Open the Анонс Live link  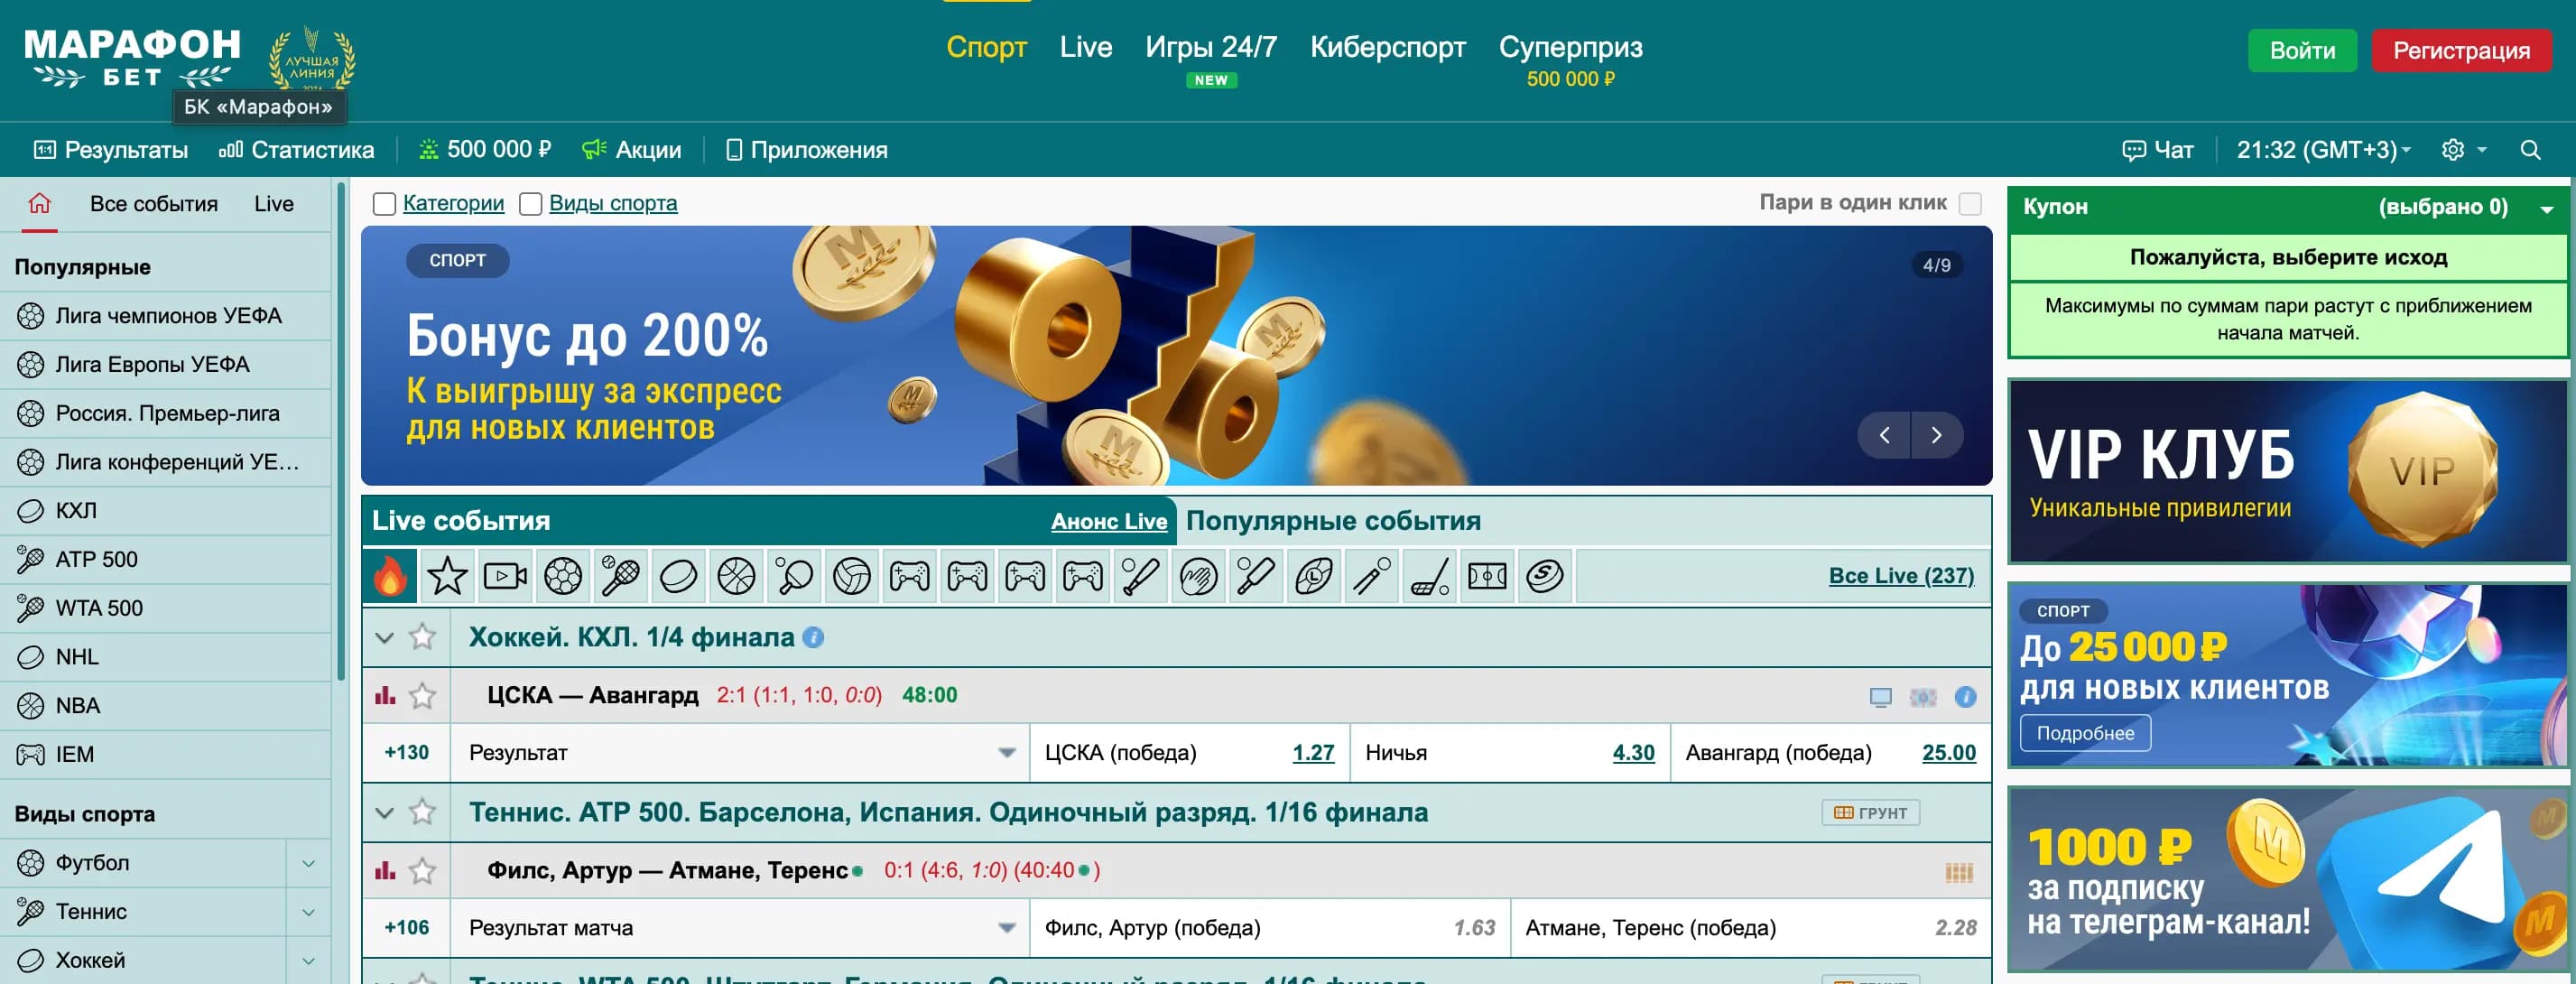click(x=1109, y=521)
